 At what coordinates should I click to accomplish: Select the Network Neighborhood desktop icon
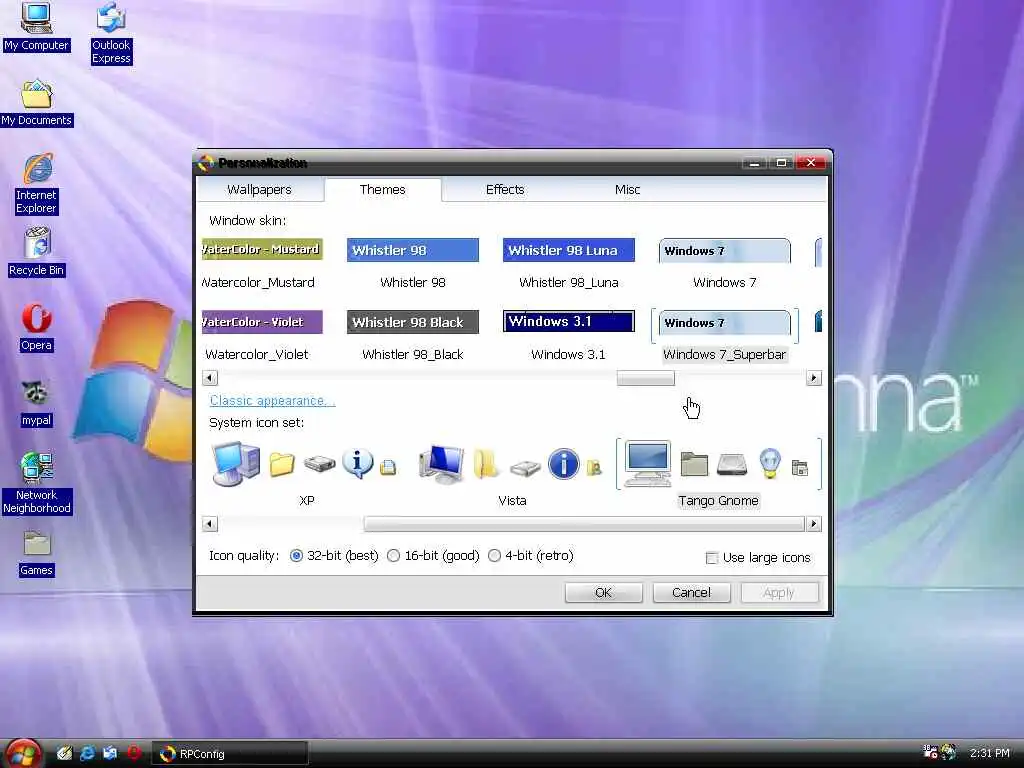pyautogui.click(x=37, y=483)
